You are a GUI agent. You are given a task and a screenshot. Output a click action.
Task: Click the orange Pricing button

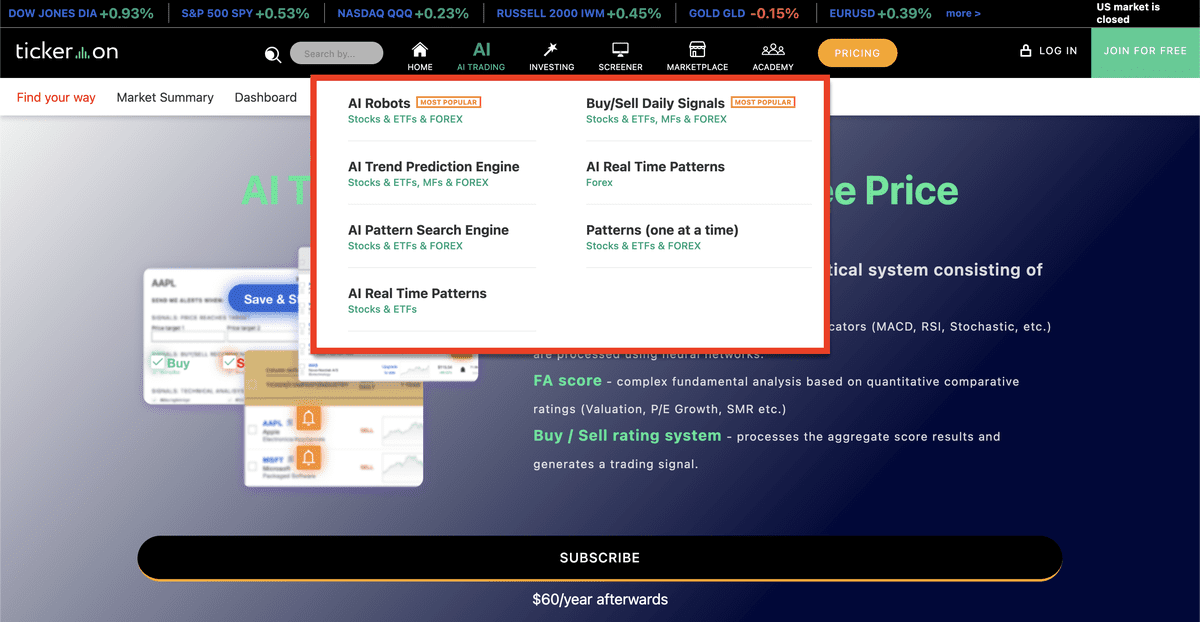(857, 53)
